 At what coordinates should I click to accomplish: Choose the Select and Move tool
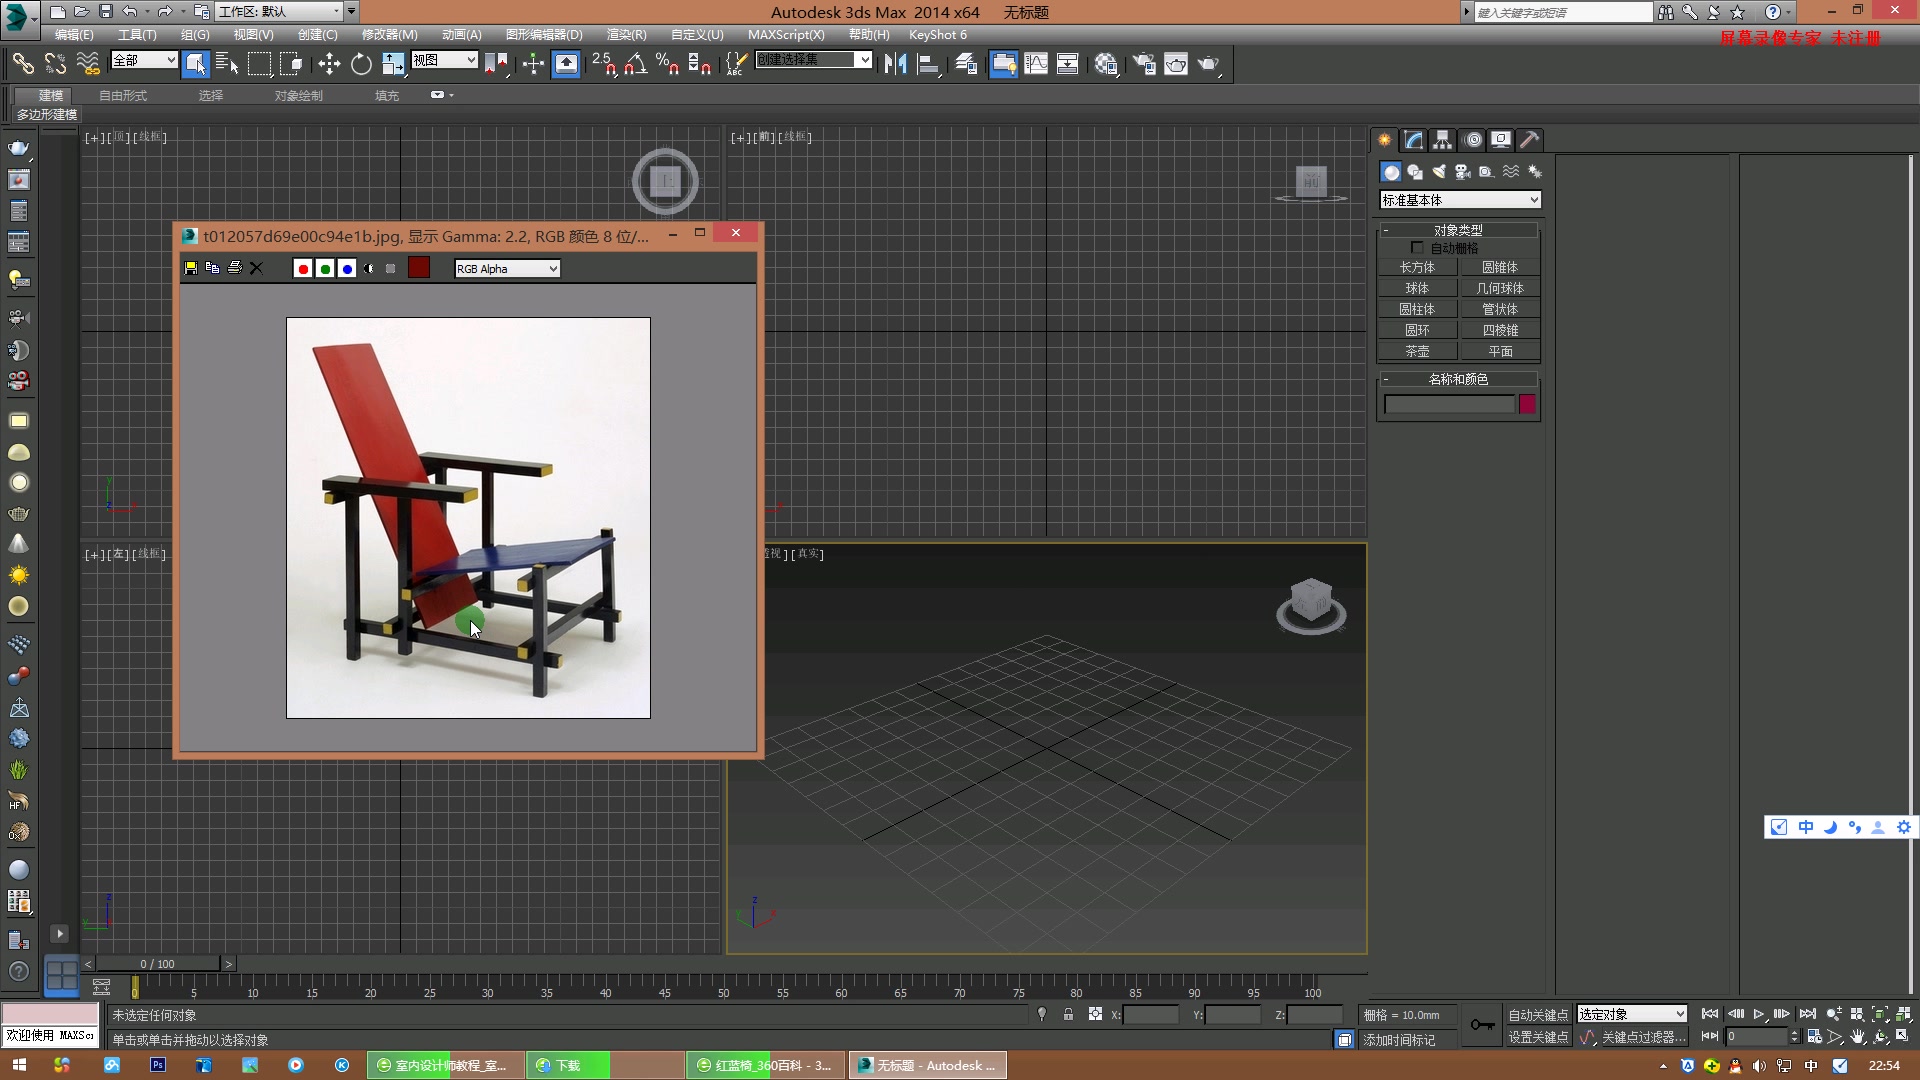[x=328, y=64]
